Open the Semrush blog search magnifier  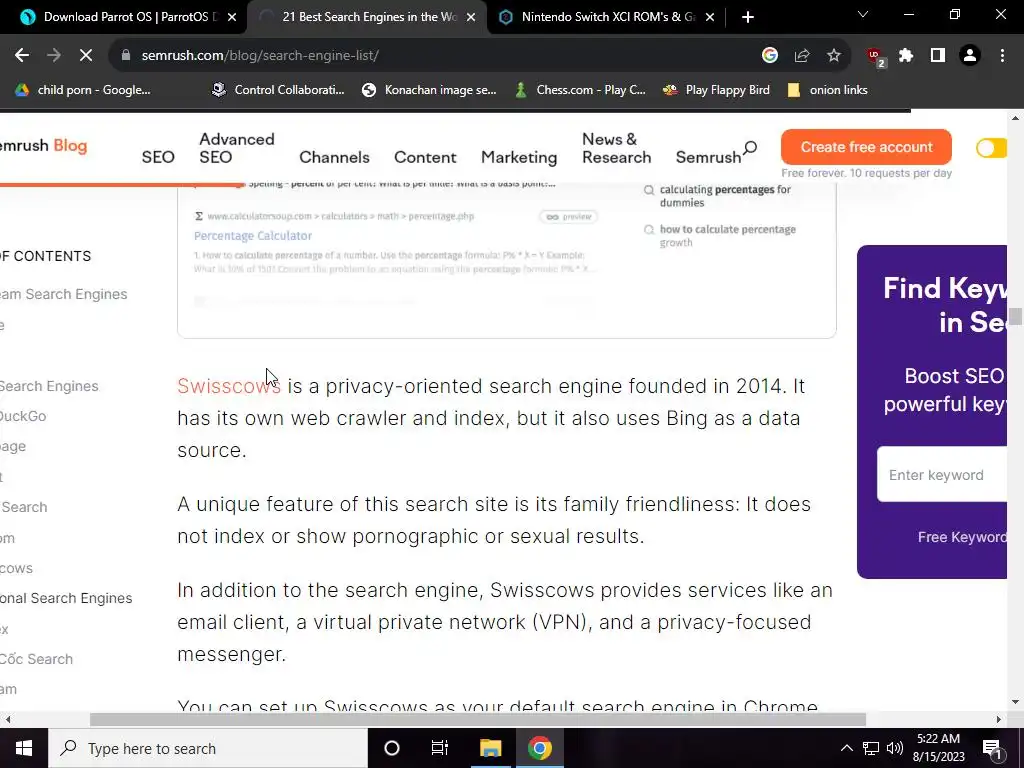pos(750,148)
